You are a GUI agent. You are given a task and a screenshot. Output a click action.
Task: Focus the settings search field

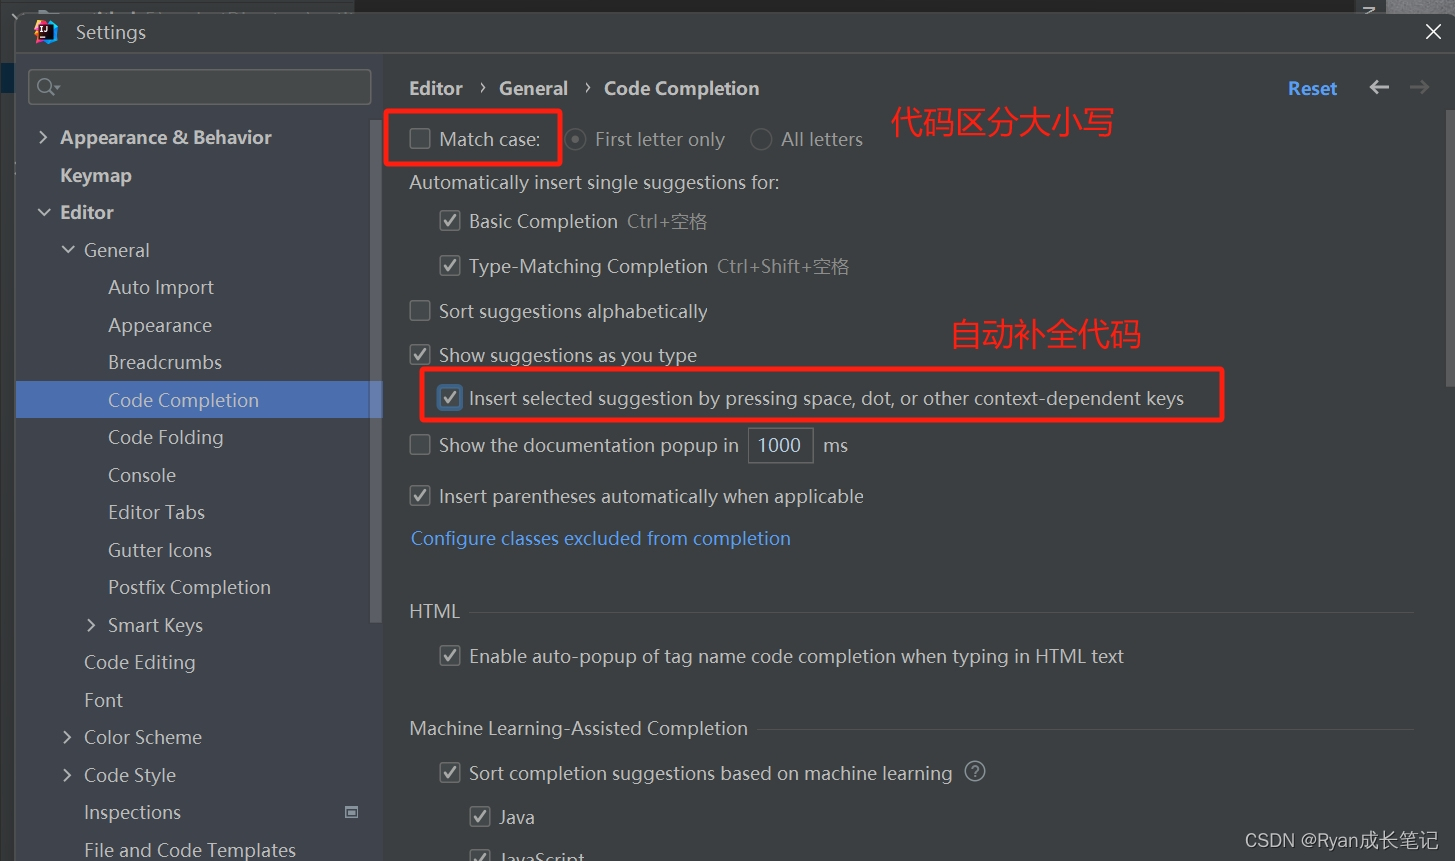pyautogui.click(x=200, y=87)
